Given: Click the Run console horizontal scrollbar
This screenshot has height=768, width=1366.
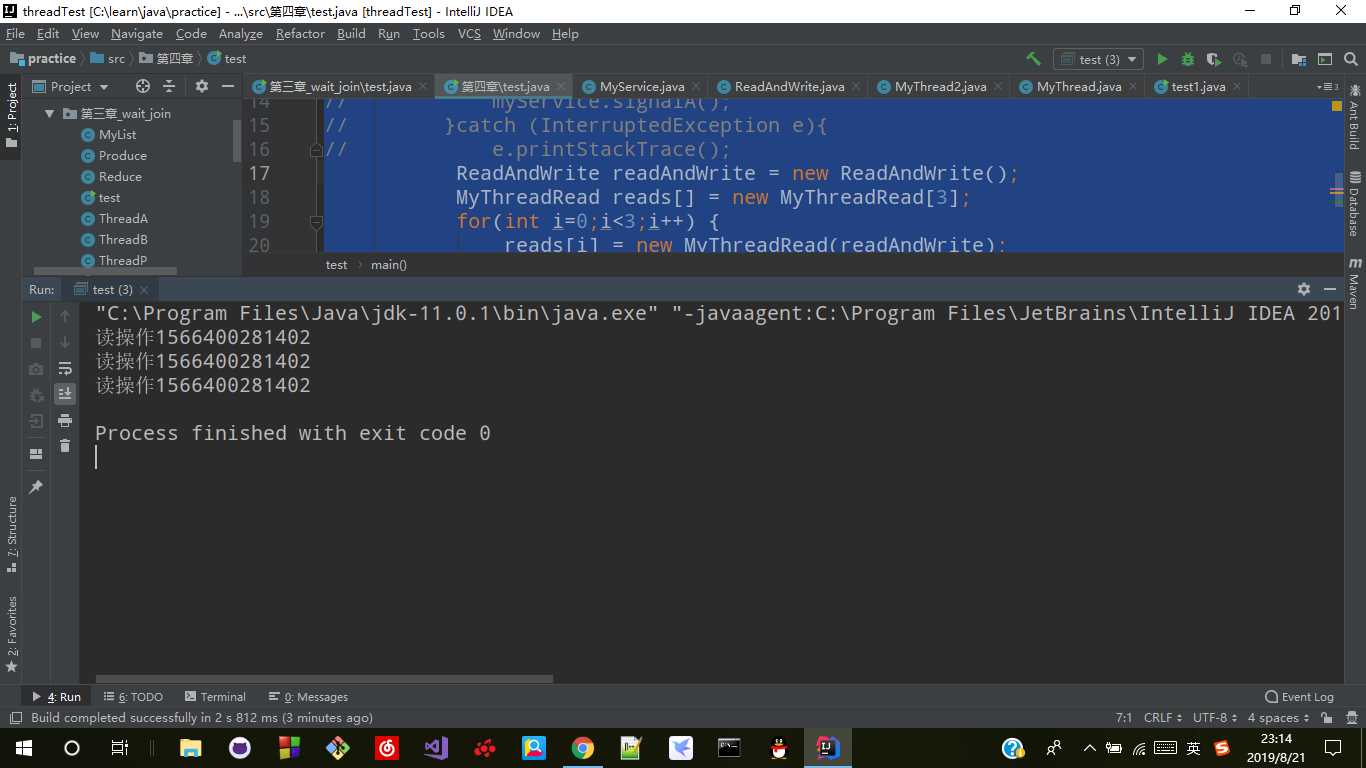Looking at the screenshot, I should [324, 679].
